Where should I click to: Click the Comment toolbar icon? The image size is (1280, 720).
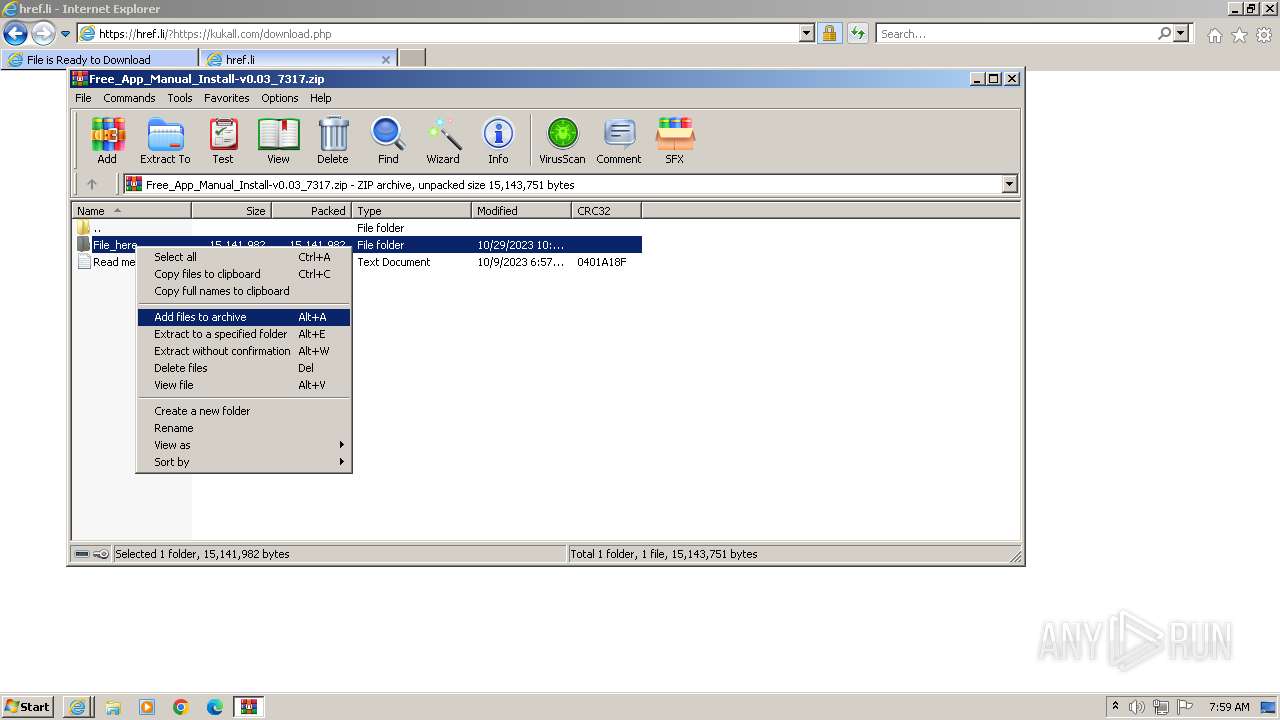tap(619, 140)
